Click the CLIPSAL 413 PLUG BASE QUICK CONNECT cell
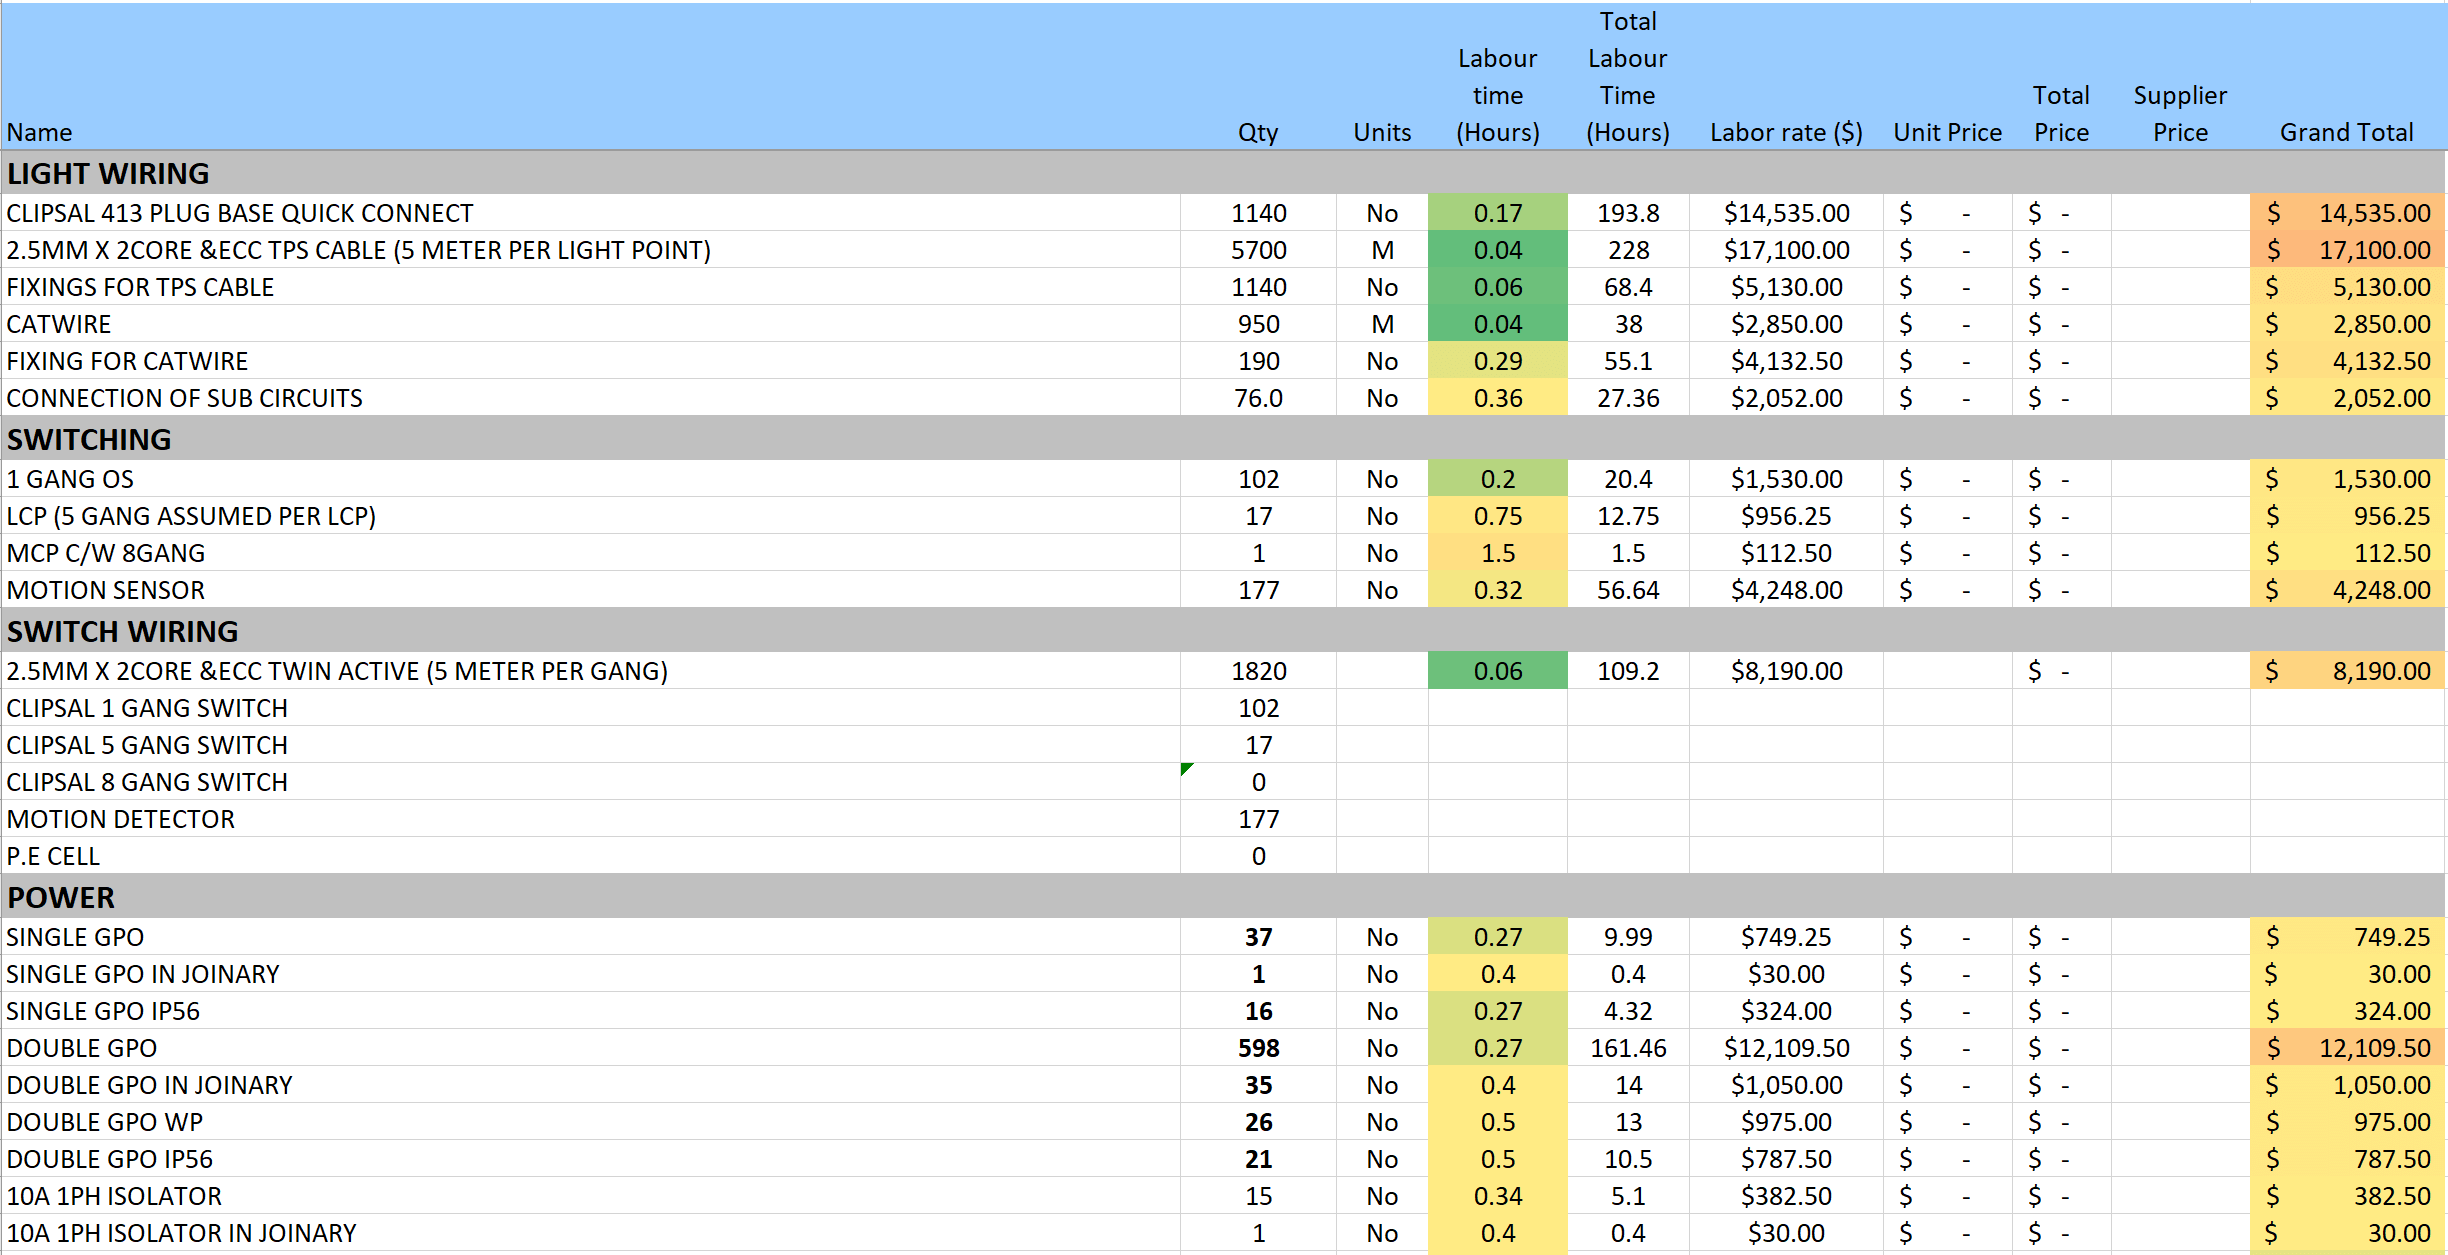 click(240, 213)
